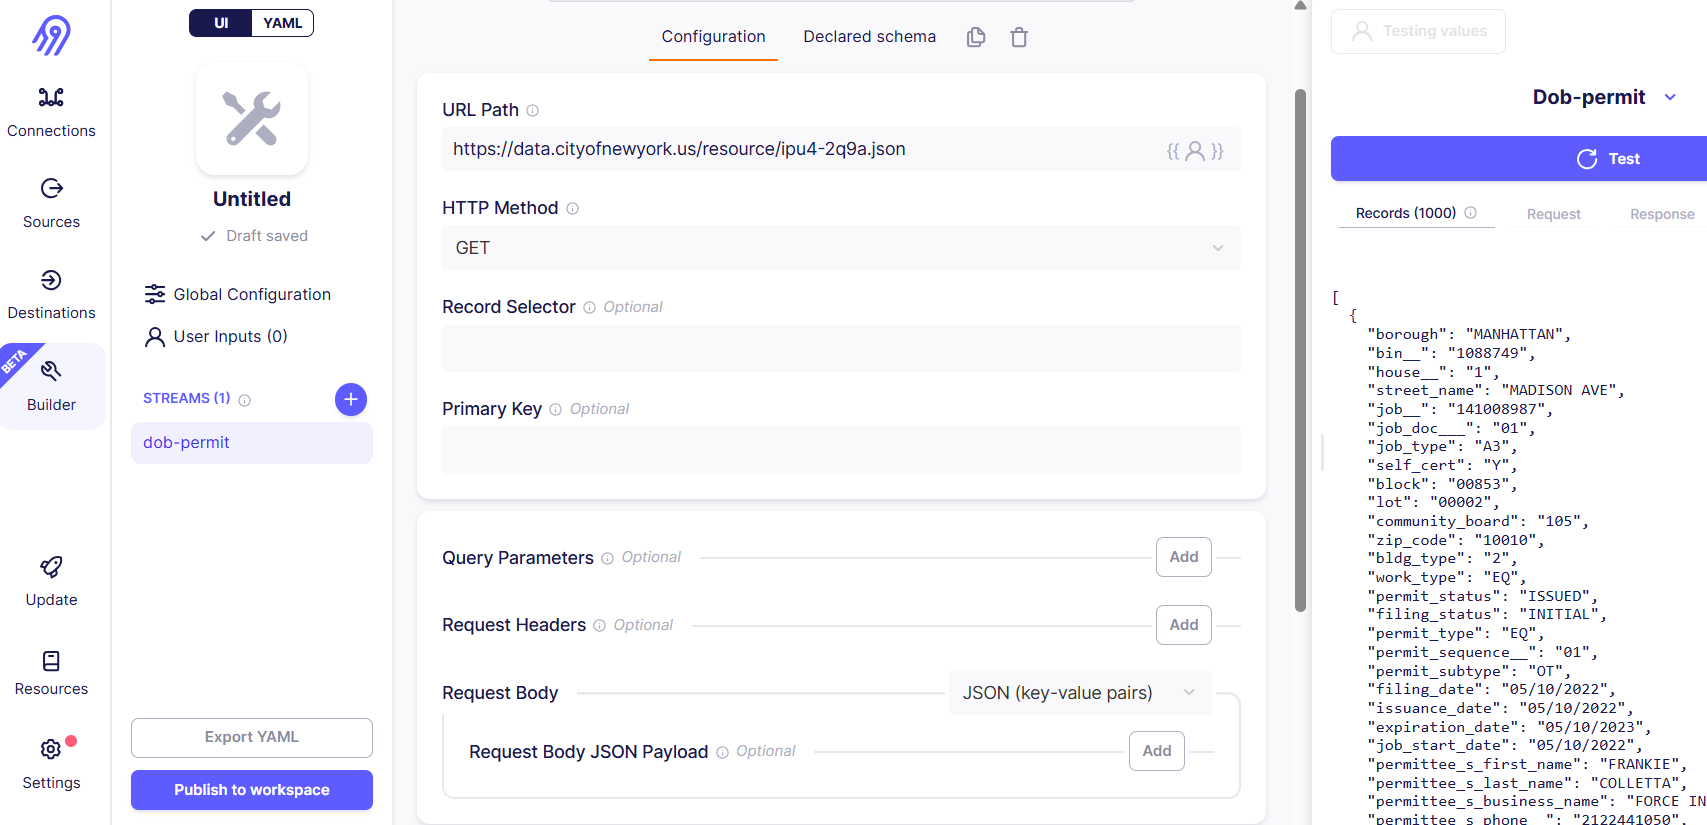
Task: Open the HTTP Method GET dropdown
Action: 841,248
